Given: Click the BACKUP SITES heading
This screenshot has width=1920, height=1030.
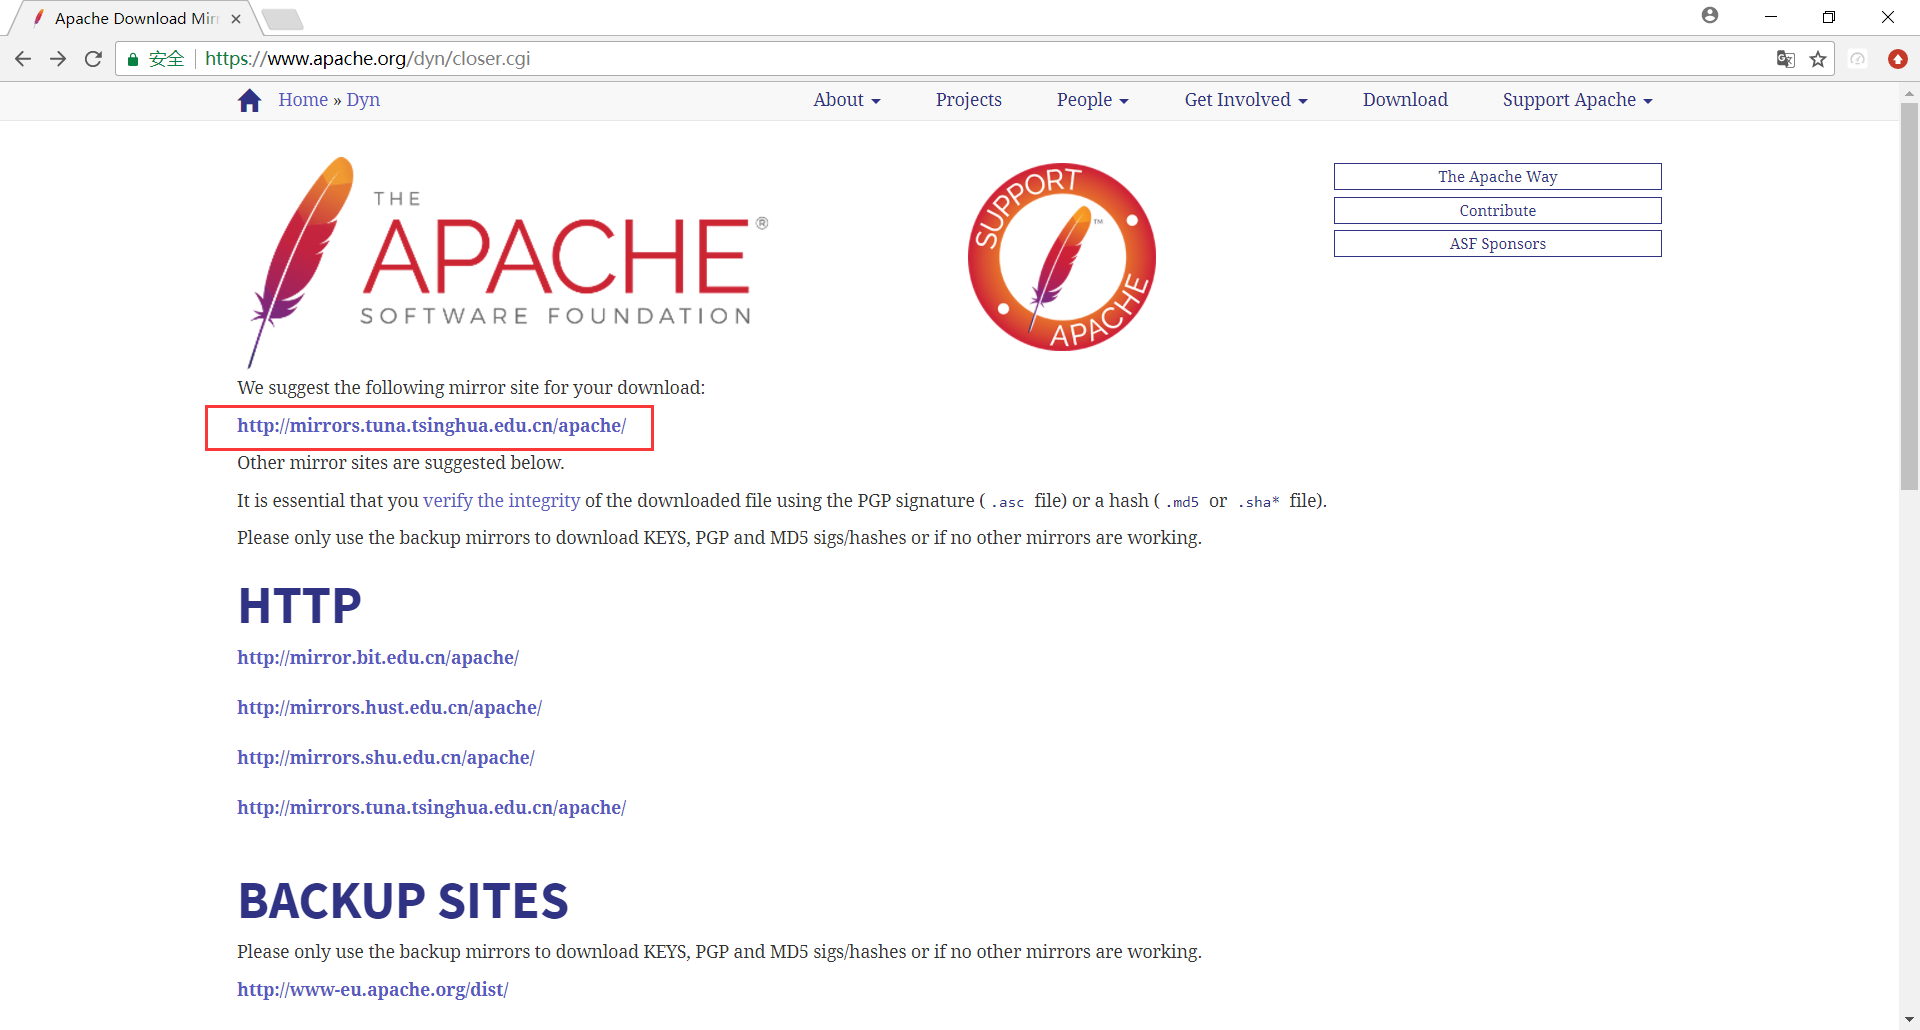Looking at the screenshot, I should coord(403,901).
